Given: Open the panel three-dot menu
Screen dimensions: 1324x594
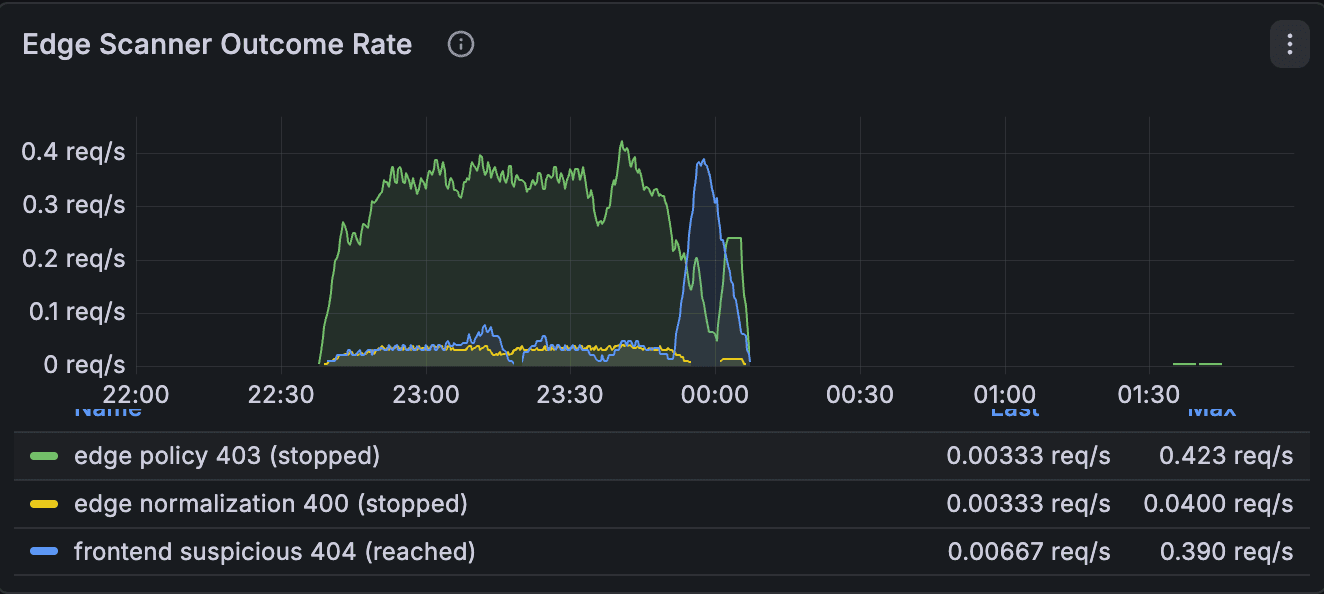Looking at the screenshot, I should point(1289,44).
